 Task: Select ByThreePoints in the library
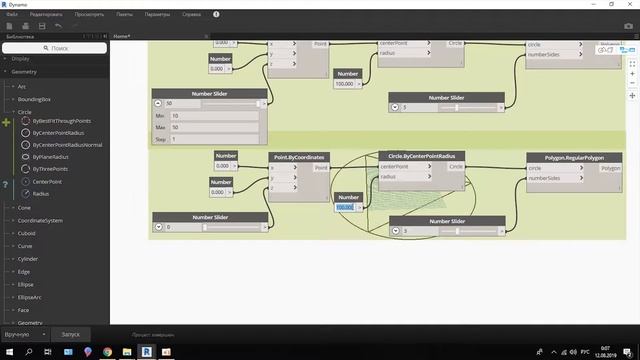tap(50, 169)
